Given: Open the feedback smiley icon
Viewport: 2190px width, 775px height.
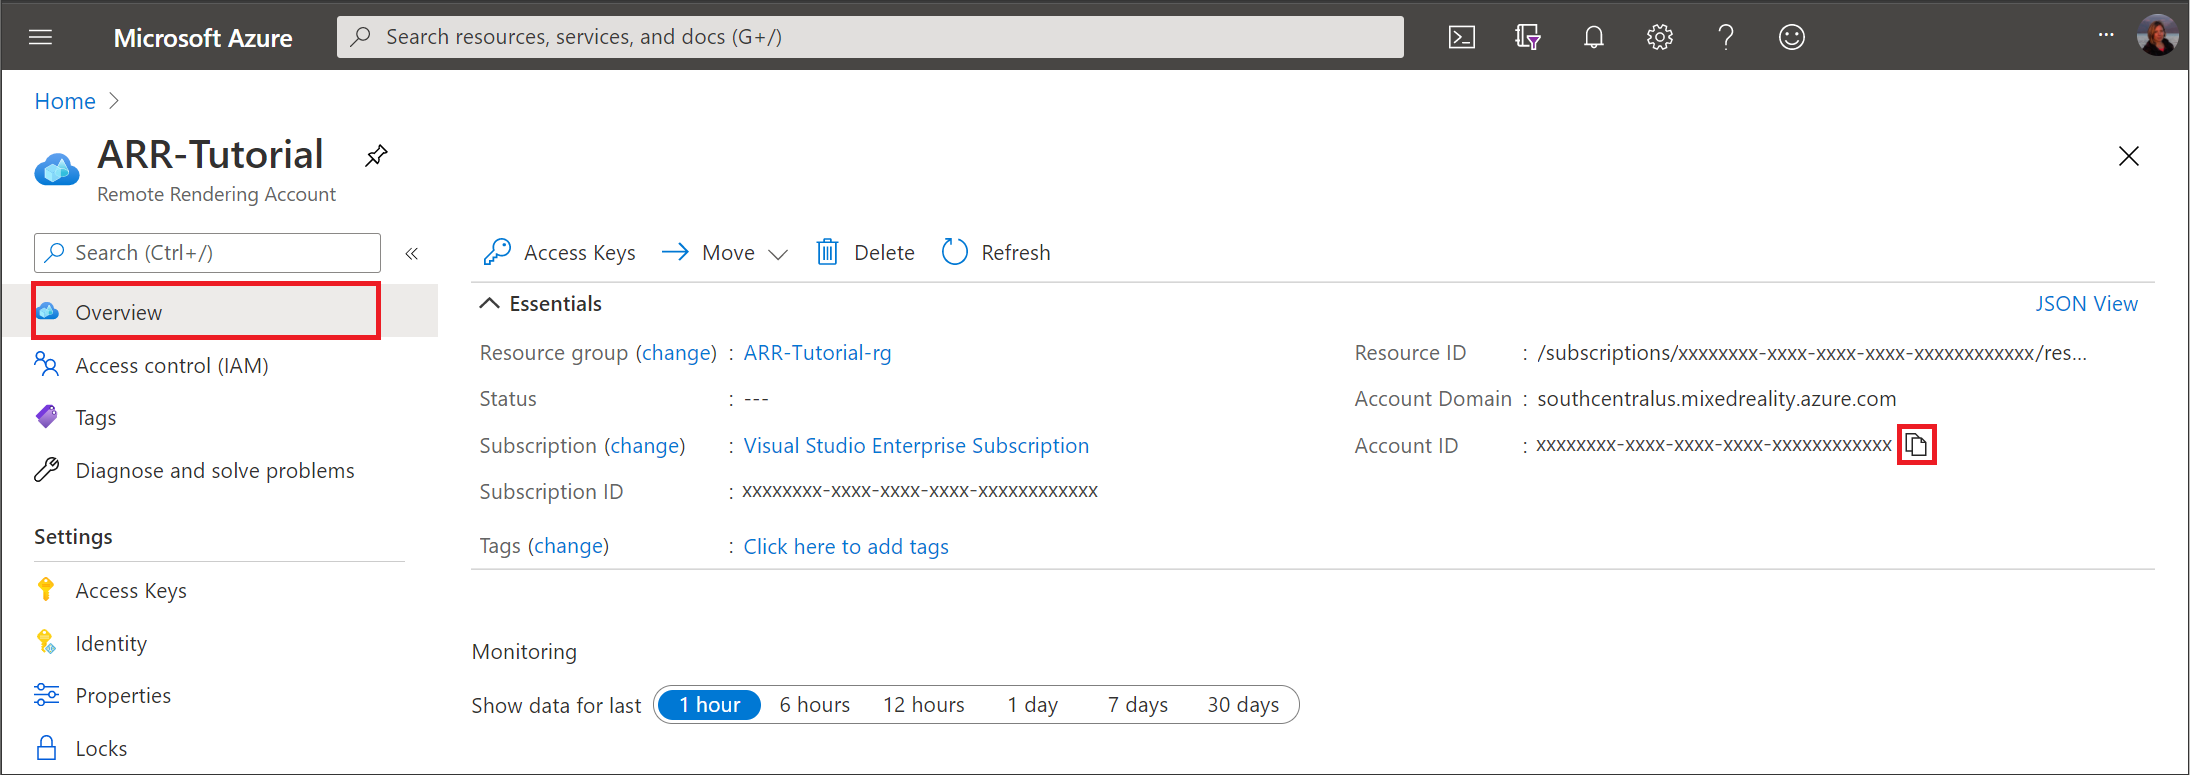Looking at the screenshot, I should pyautogui.click(x=1791, y=37).
